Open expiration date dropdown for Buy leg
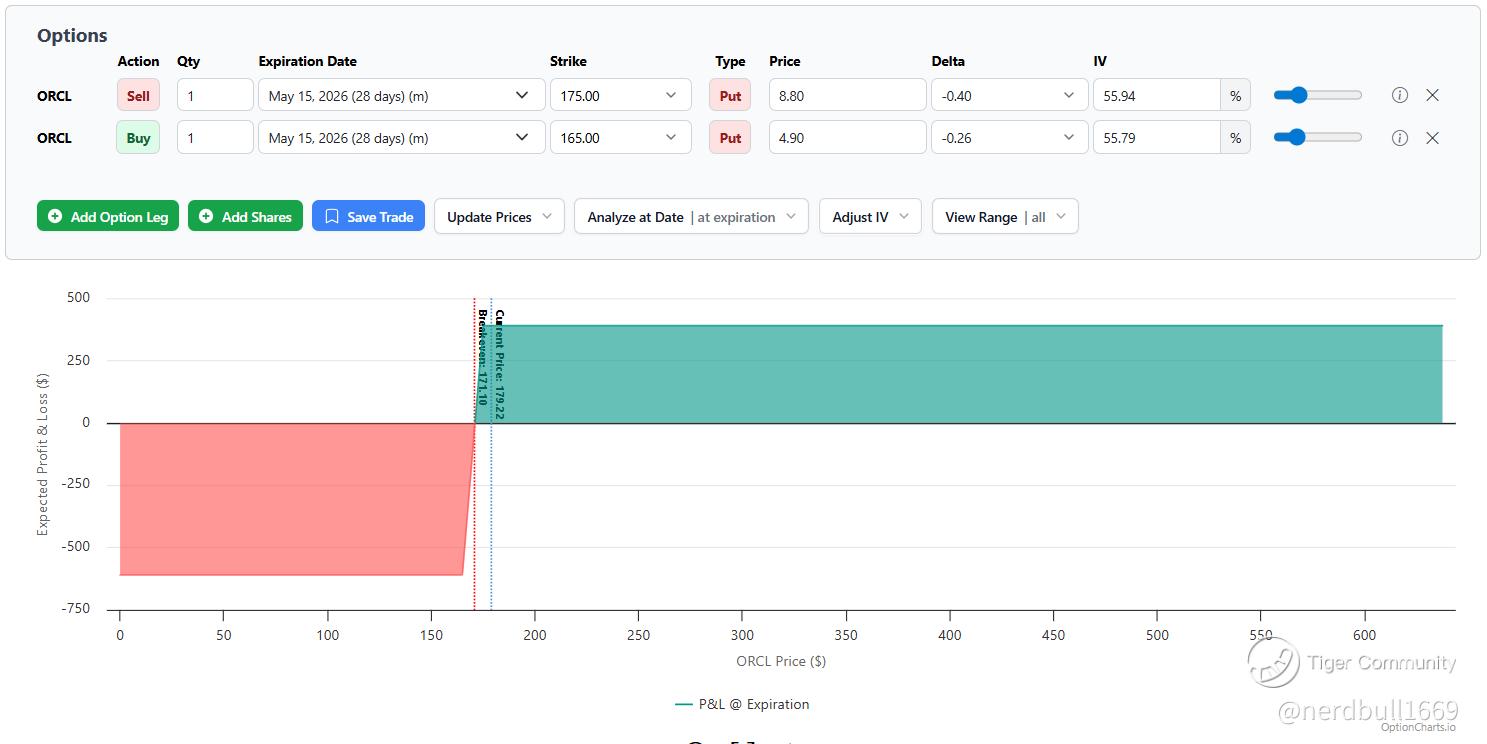This screenshot has height=744, width=1487. coord(402,138)
